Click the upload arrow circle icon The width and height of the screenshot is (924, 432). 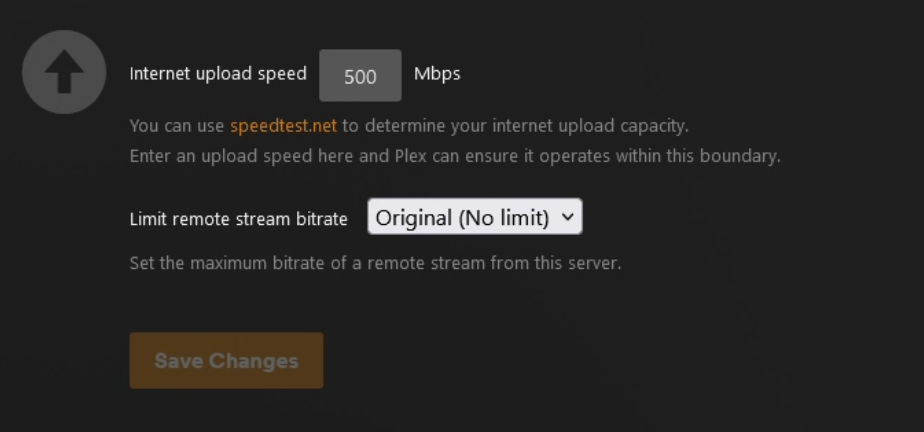[x=64, y=72]
